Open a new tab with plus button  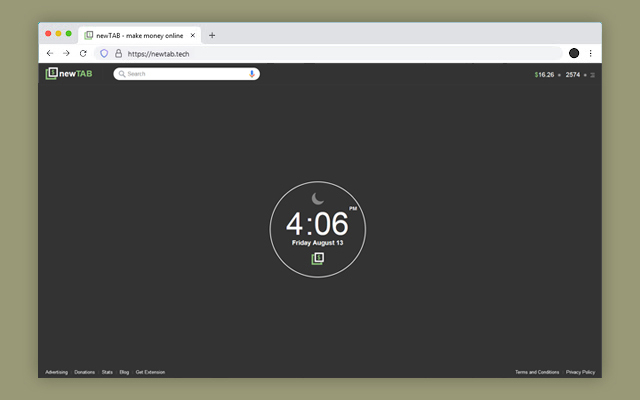pos(212,36)
